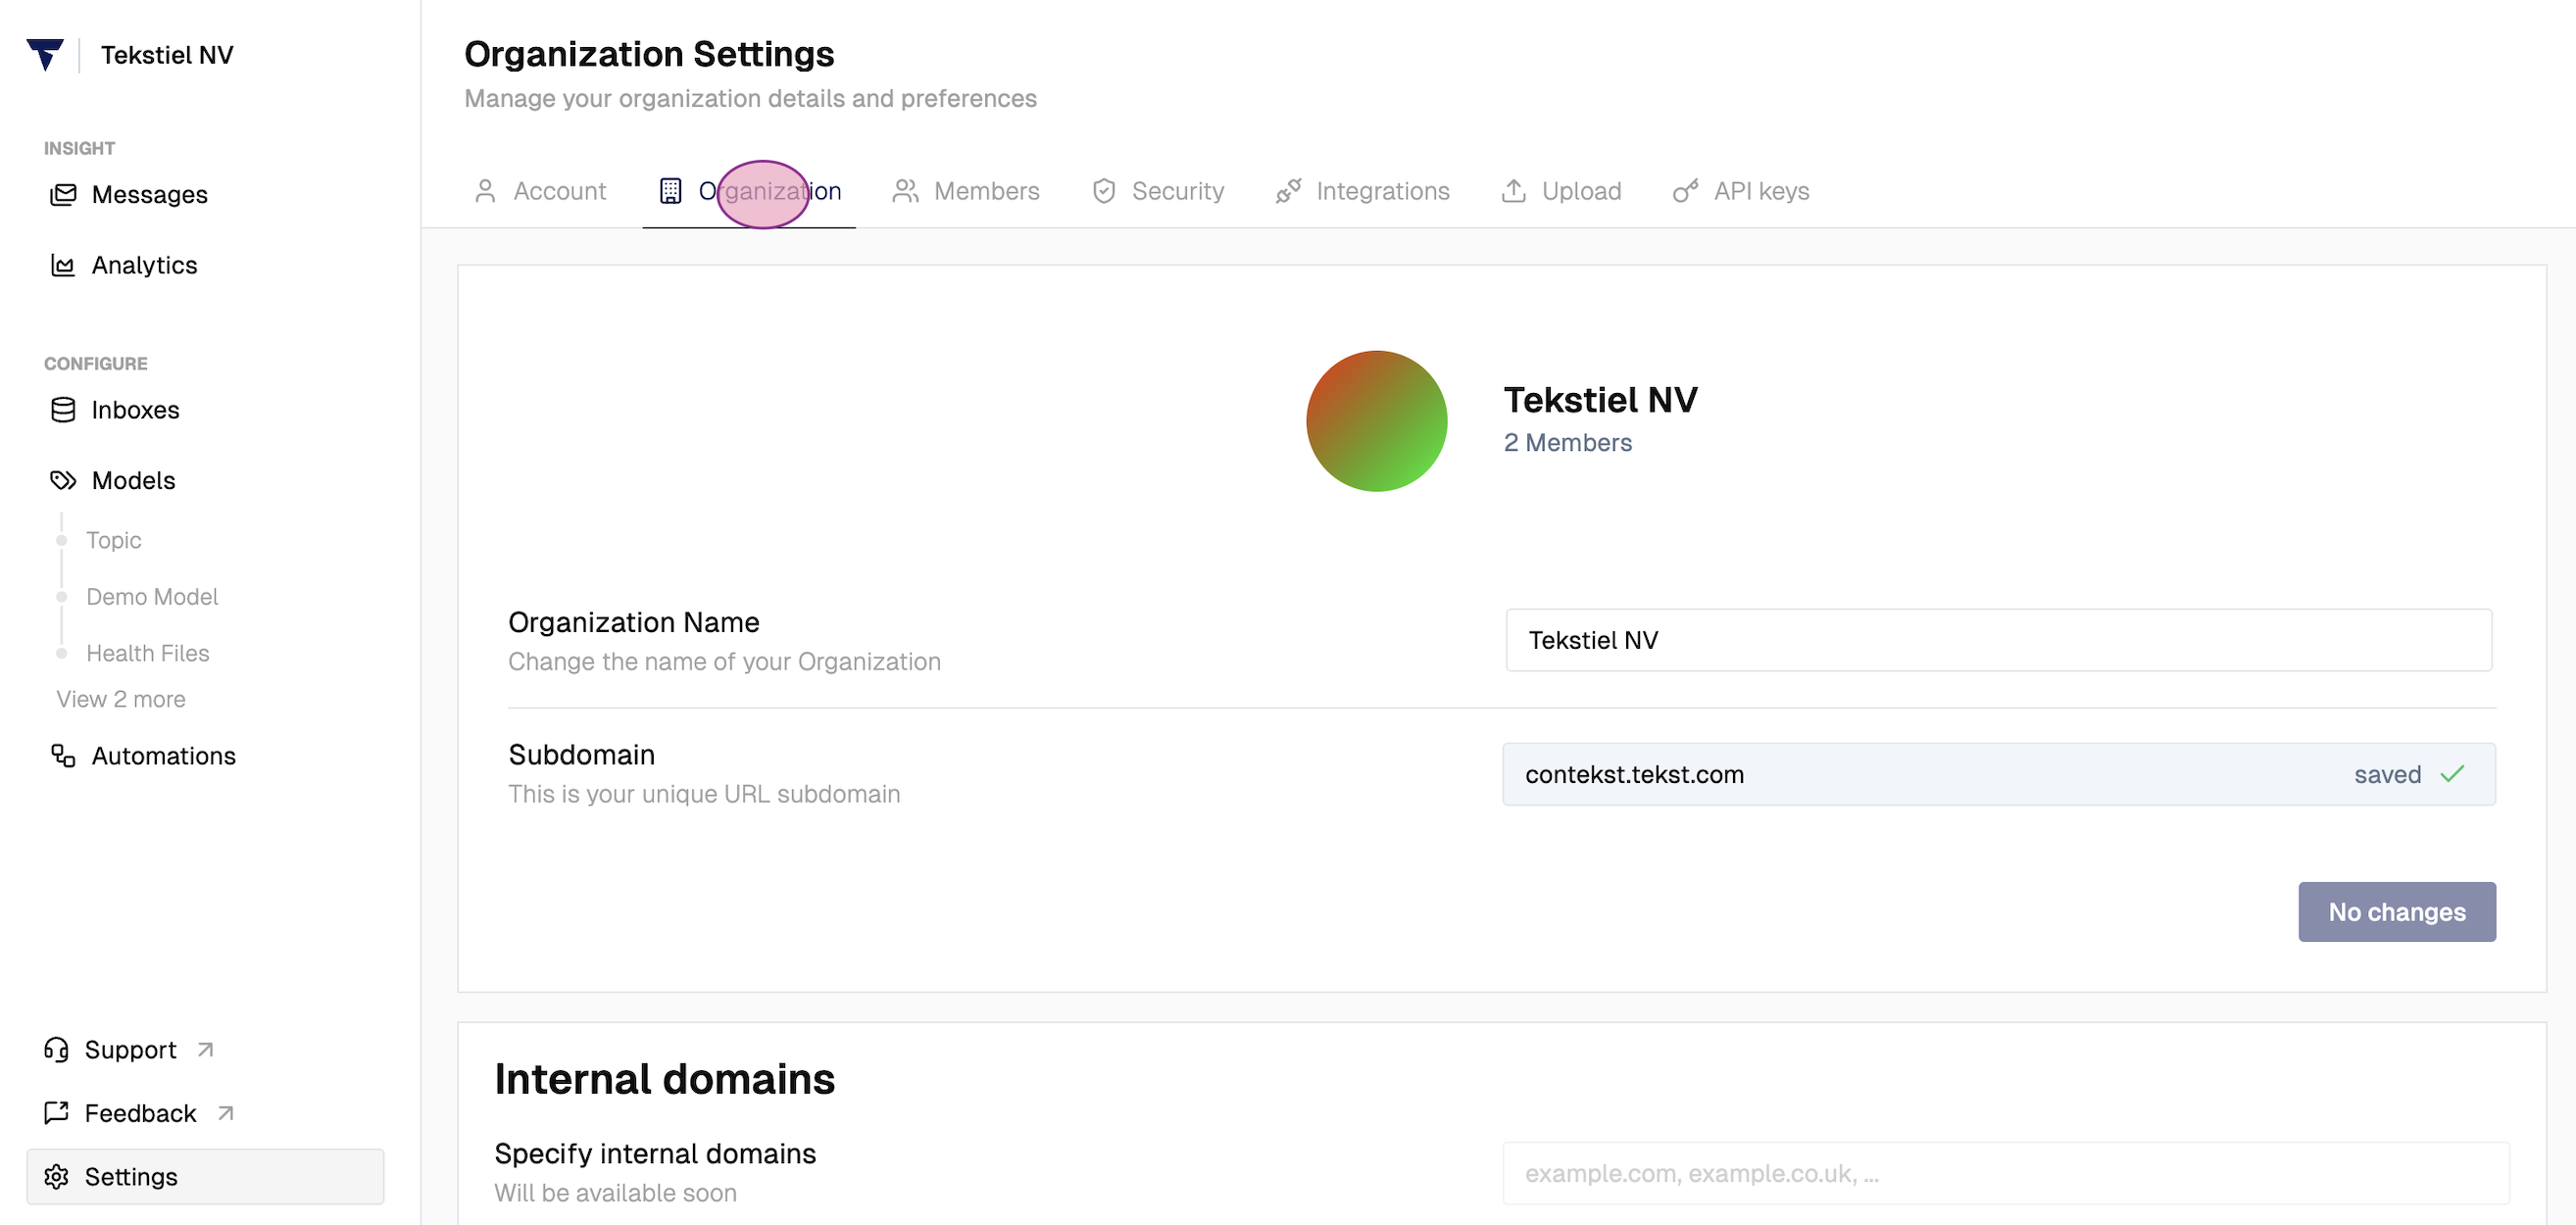The image size is (2576, 1225).
Task: Click the 'Will be available soon' text
Action: coord(615,1193)
